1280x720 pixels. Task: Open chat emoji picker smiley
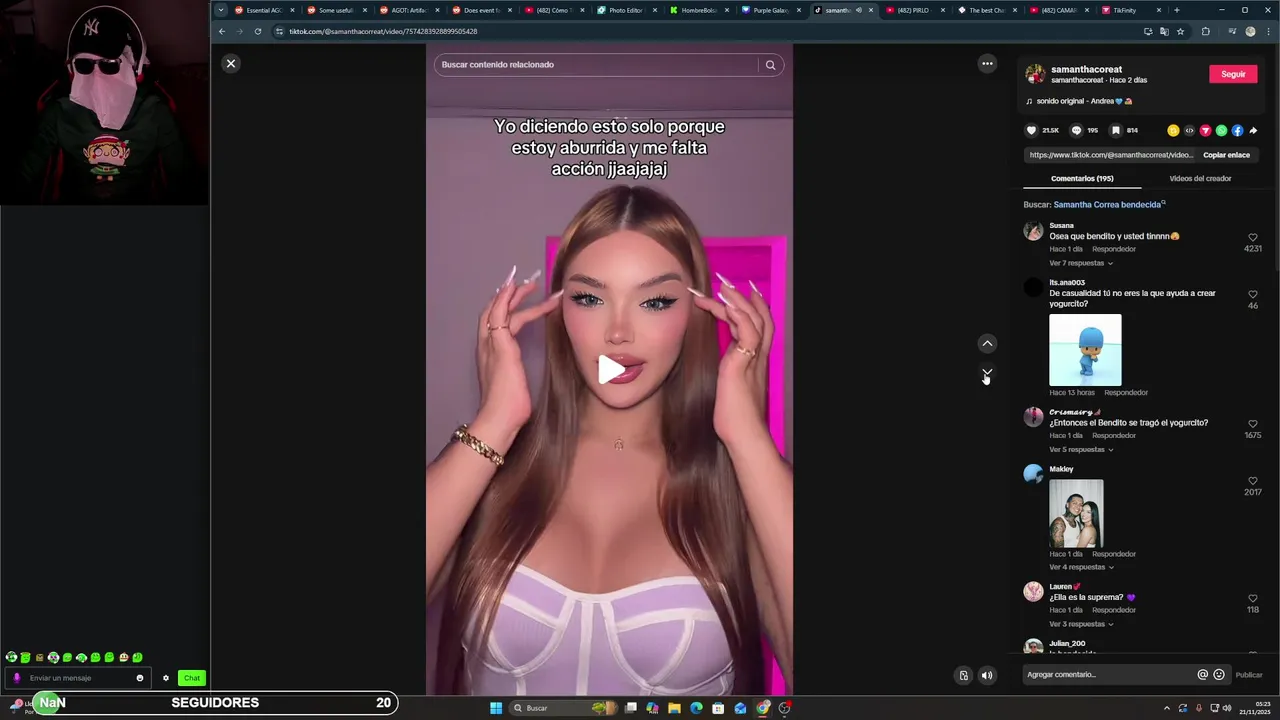pos(140,678)
